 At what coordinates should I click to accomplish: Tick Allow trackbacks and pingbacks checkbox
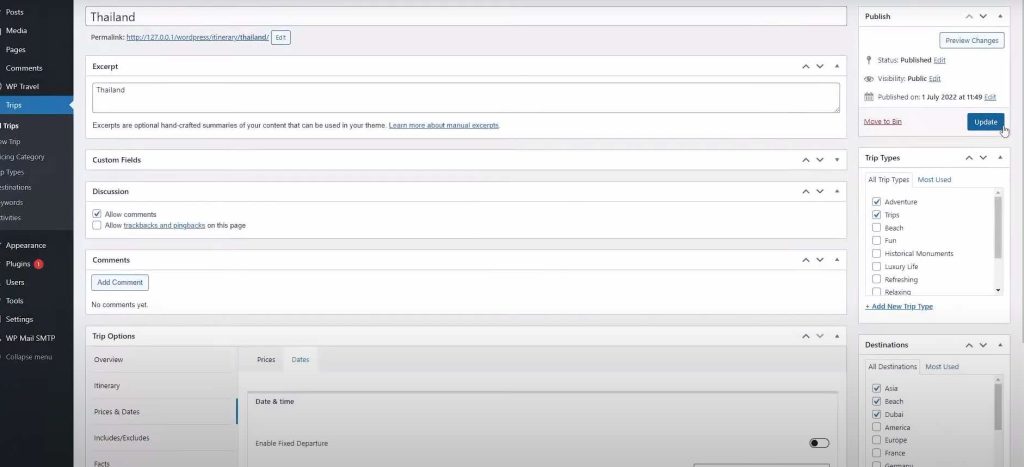click(x=97, y=225)
